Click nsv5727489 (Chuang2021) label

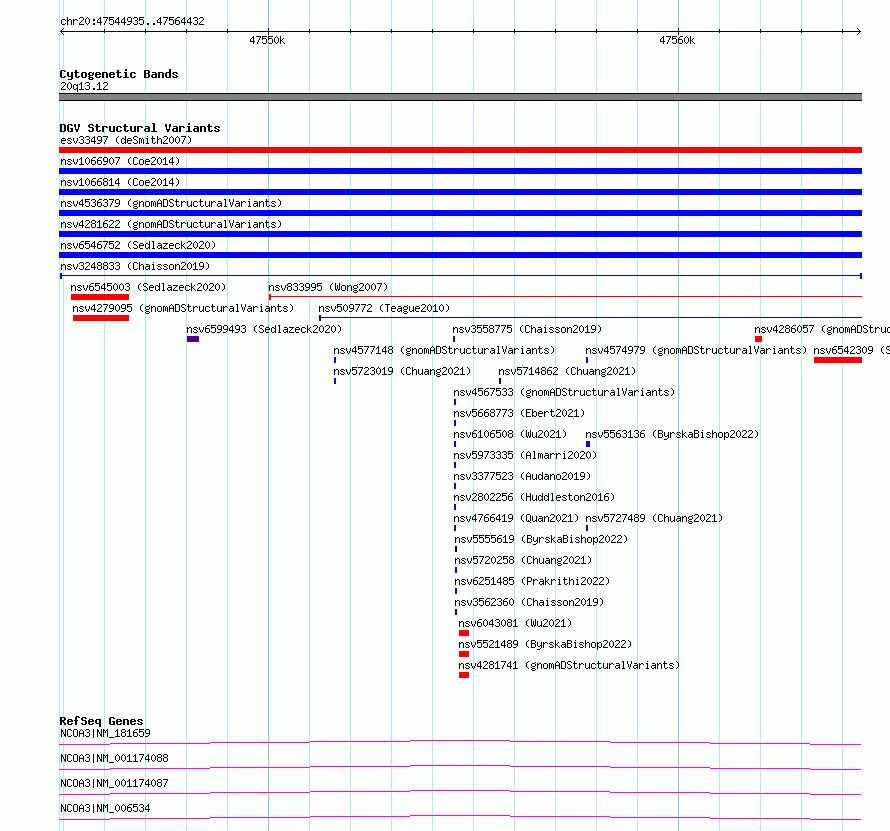click(654, 518)
